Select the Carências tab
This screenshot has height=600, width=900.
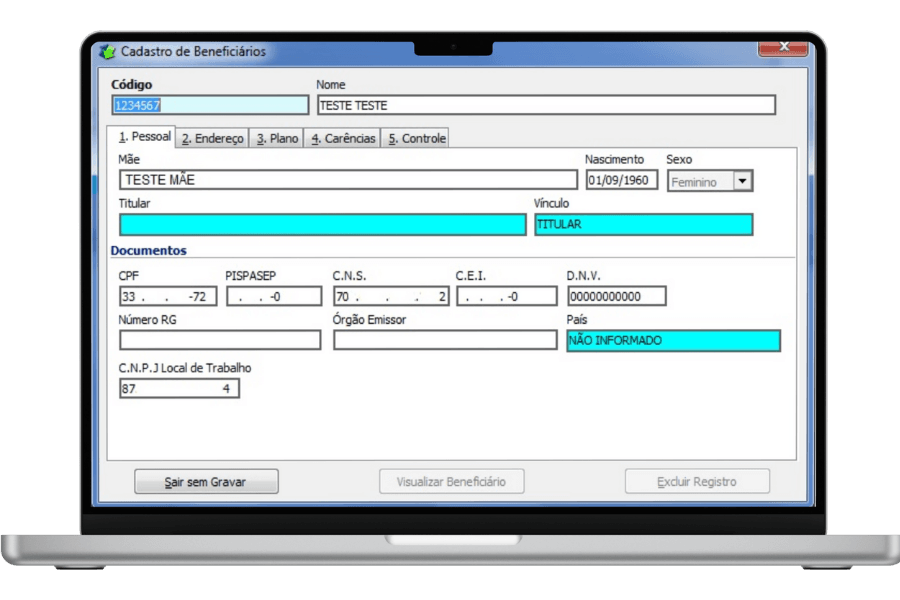(x=343, y=139)
